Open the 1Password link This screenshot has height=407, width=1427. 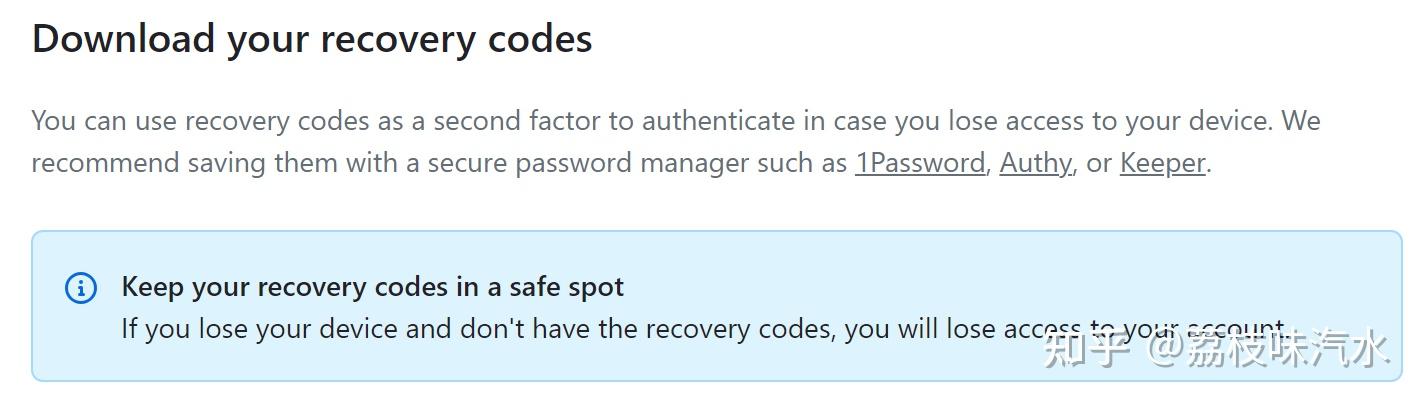click(x=919, y=163)
